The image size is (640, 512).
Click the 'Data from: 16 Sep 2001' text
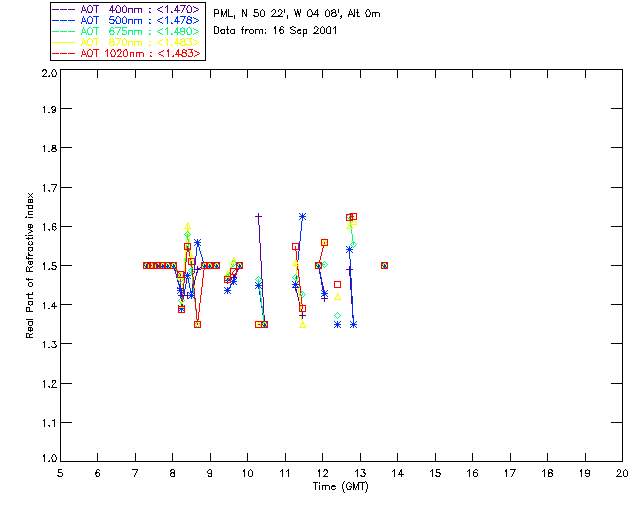click(x=275, y=31)
